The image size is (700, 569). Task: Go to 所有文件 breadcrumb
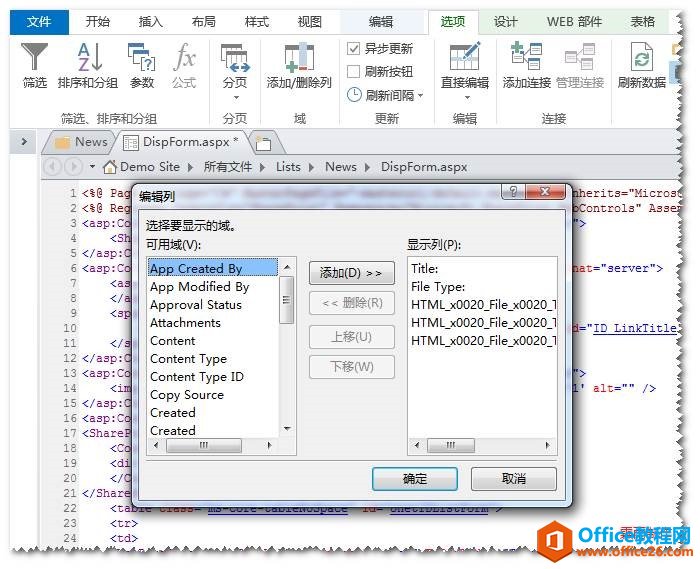pos(228,167)
